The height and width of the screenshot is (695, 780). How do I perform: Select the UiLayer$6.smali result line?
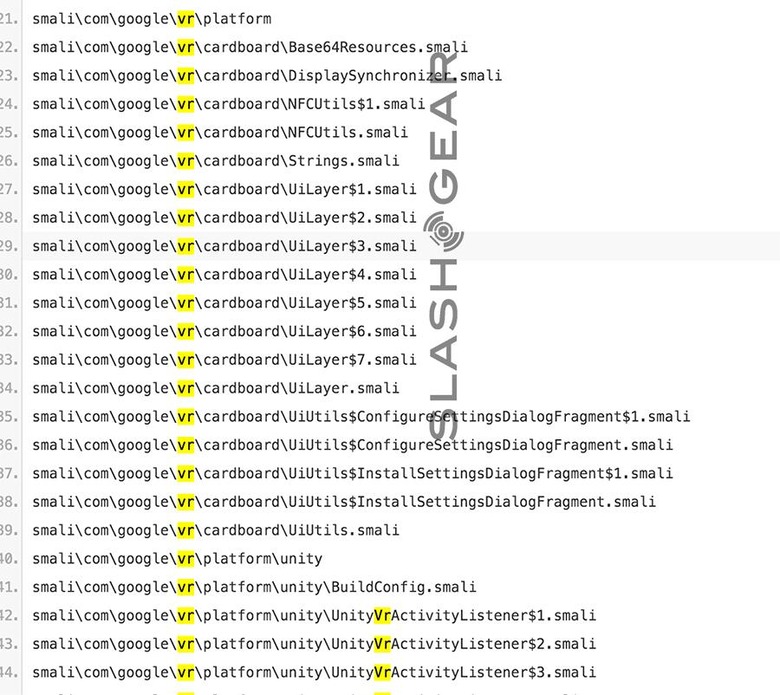[x=224, y=331]
